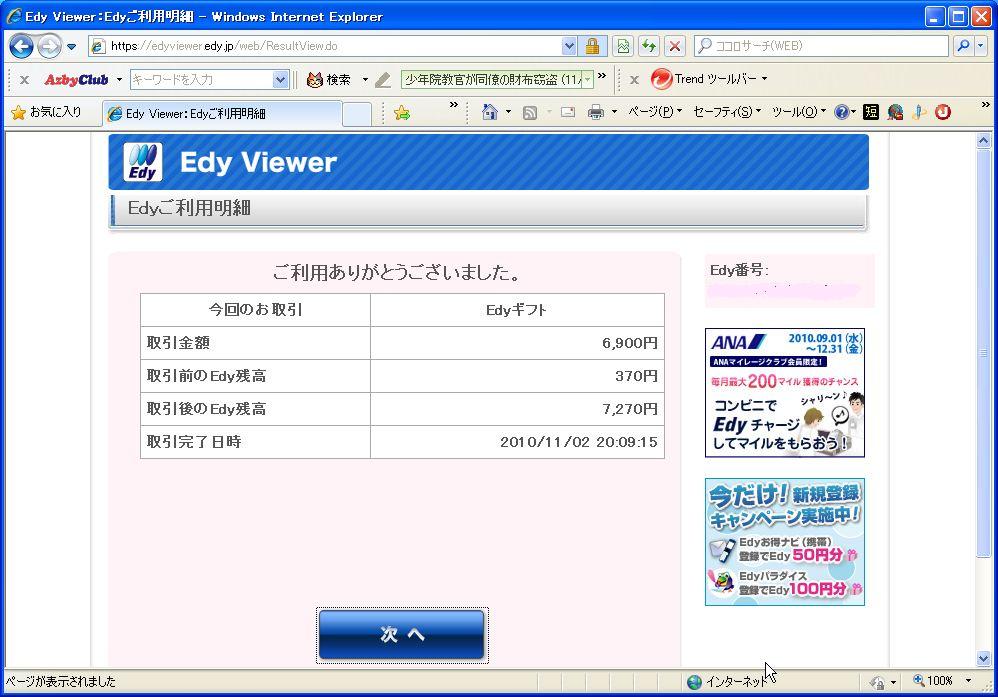The width and height of the screenshot is (998, 697).
Task: Open the 100% zoom level control
Action: coord(943,681)
